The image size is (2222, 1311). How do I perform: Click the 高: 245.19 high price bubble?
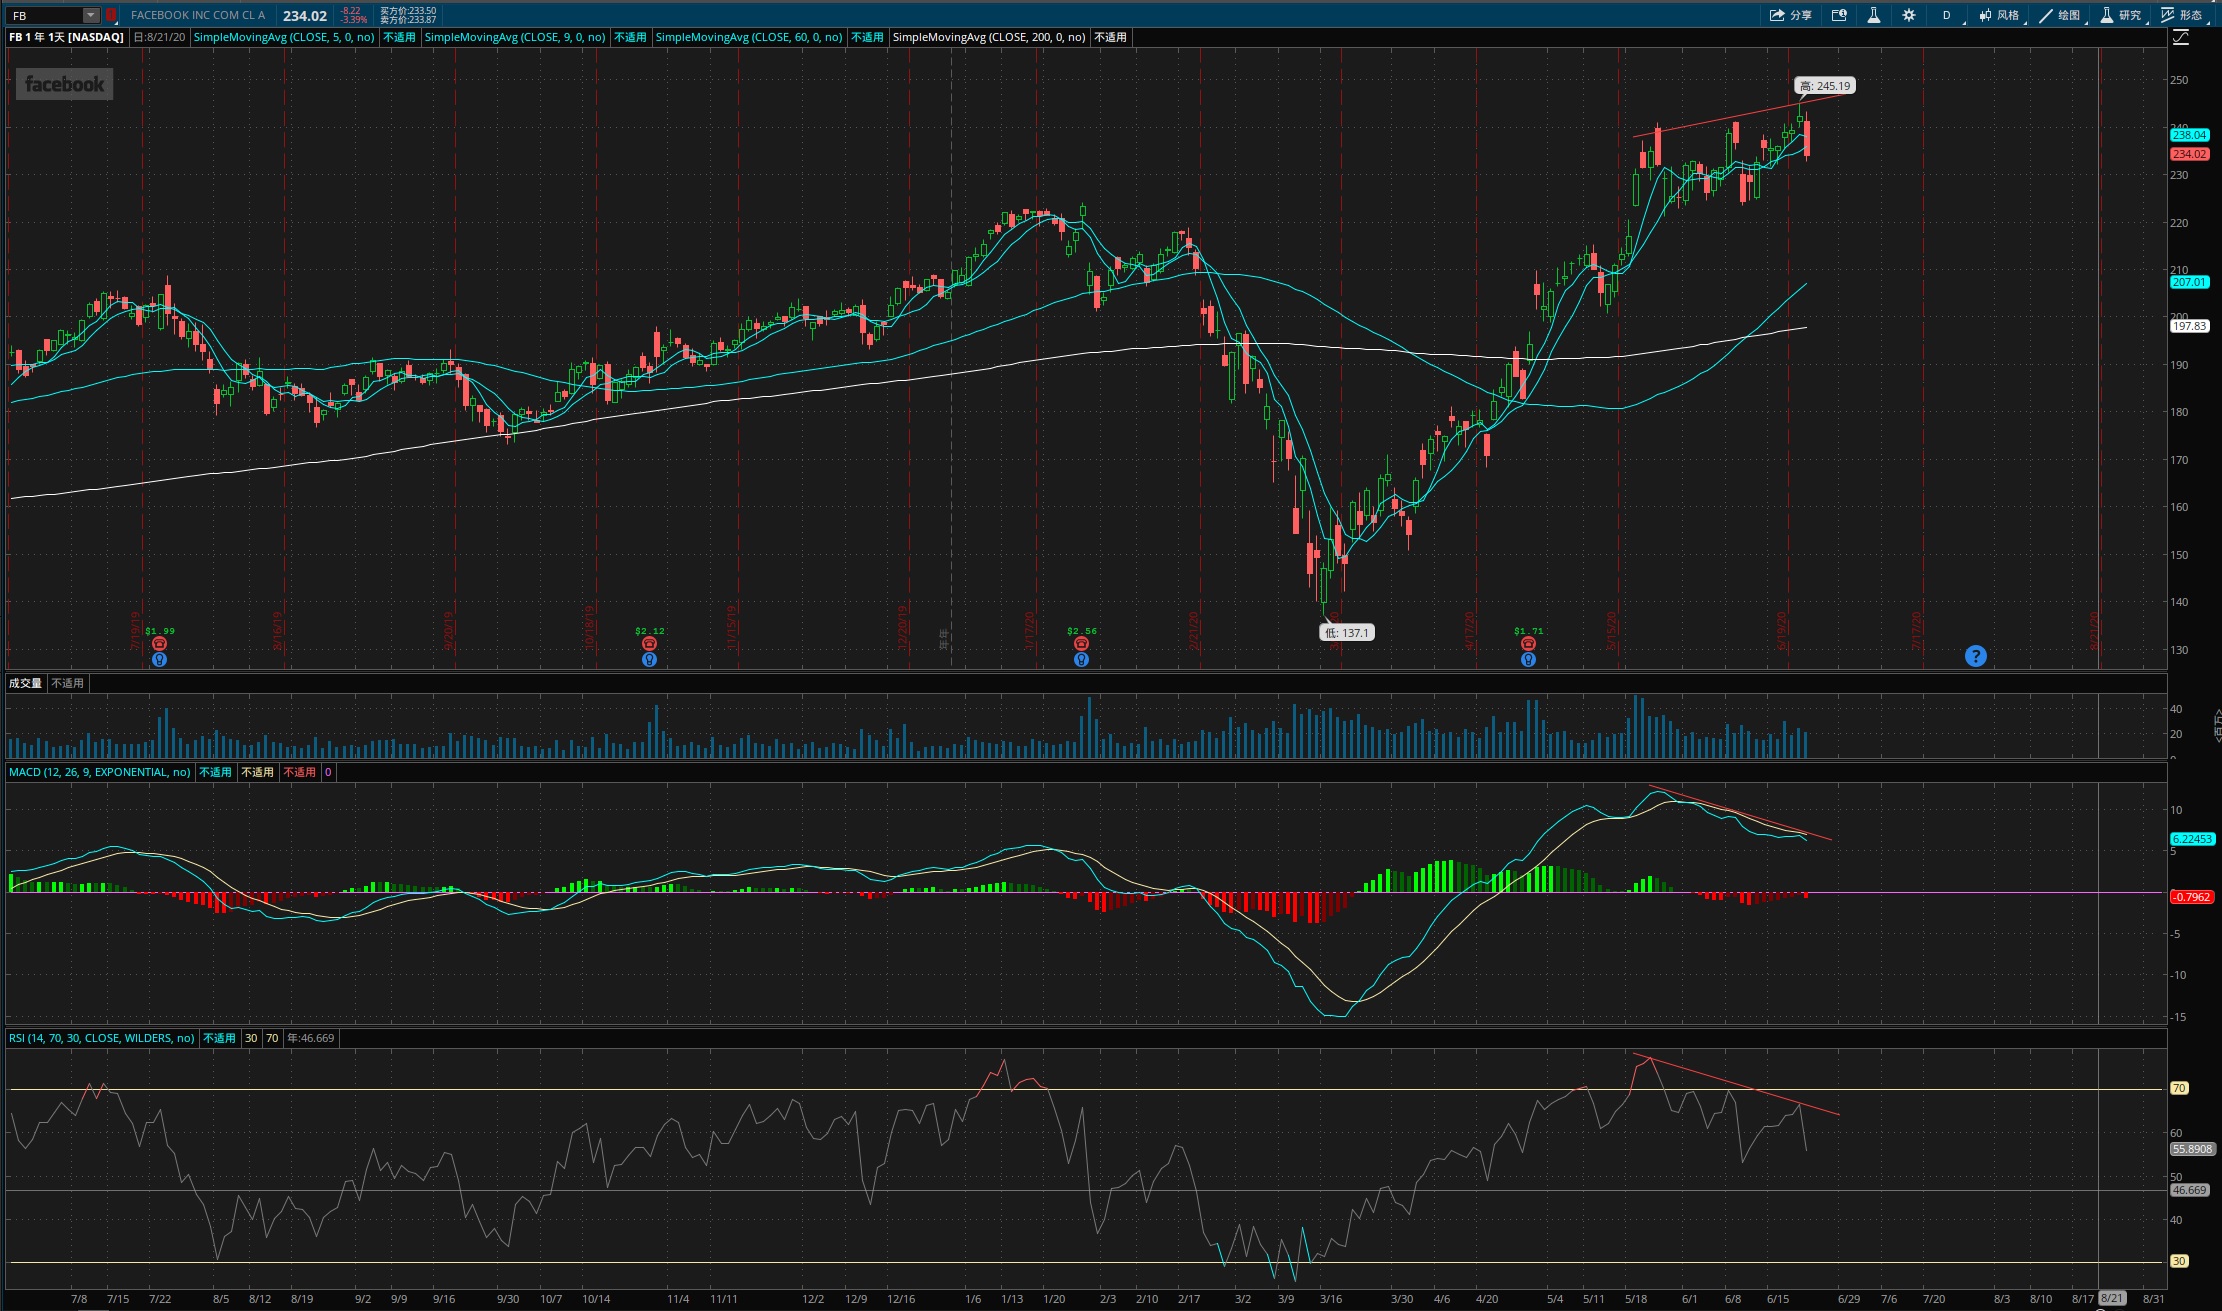pyautogui.click(x=1825, y=86)
